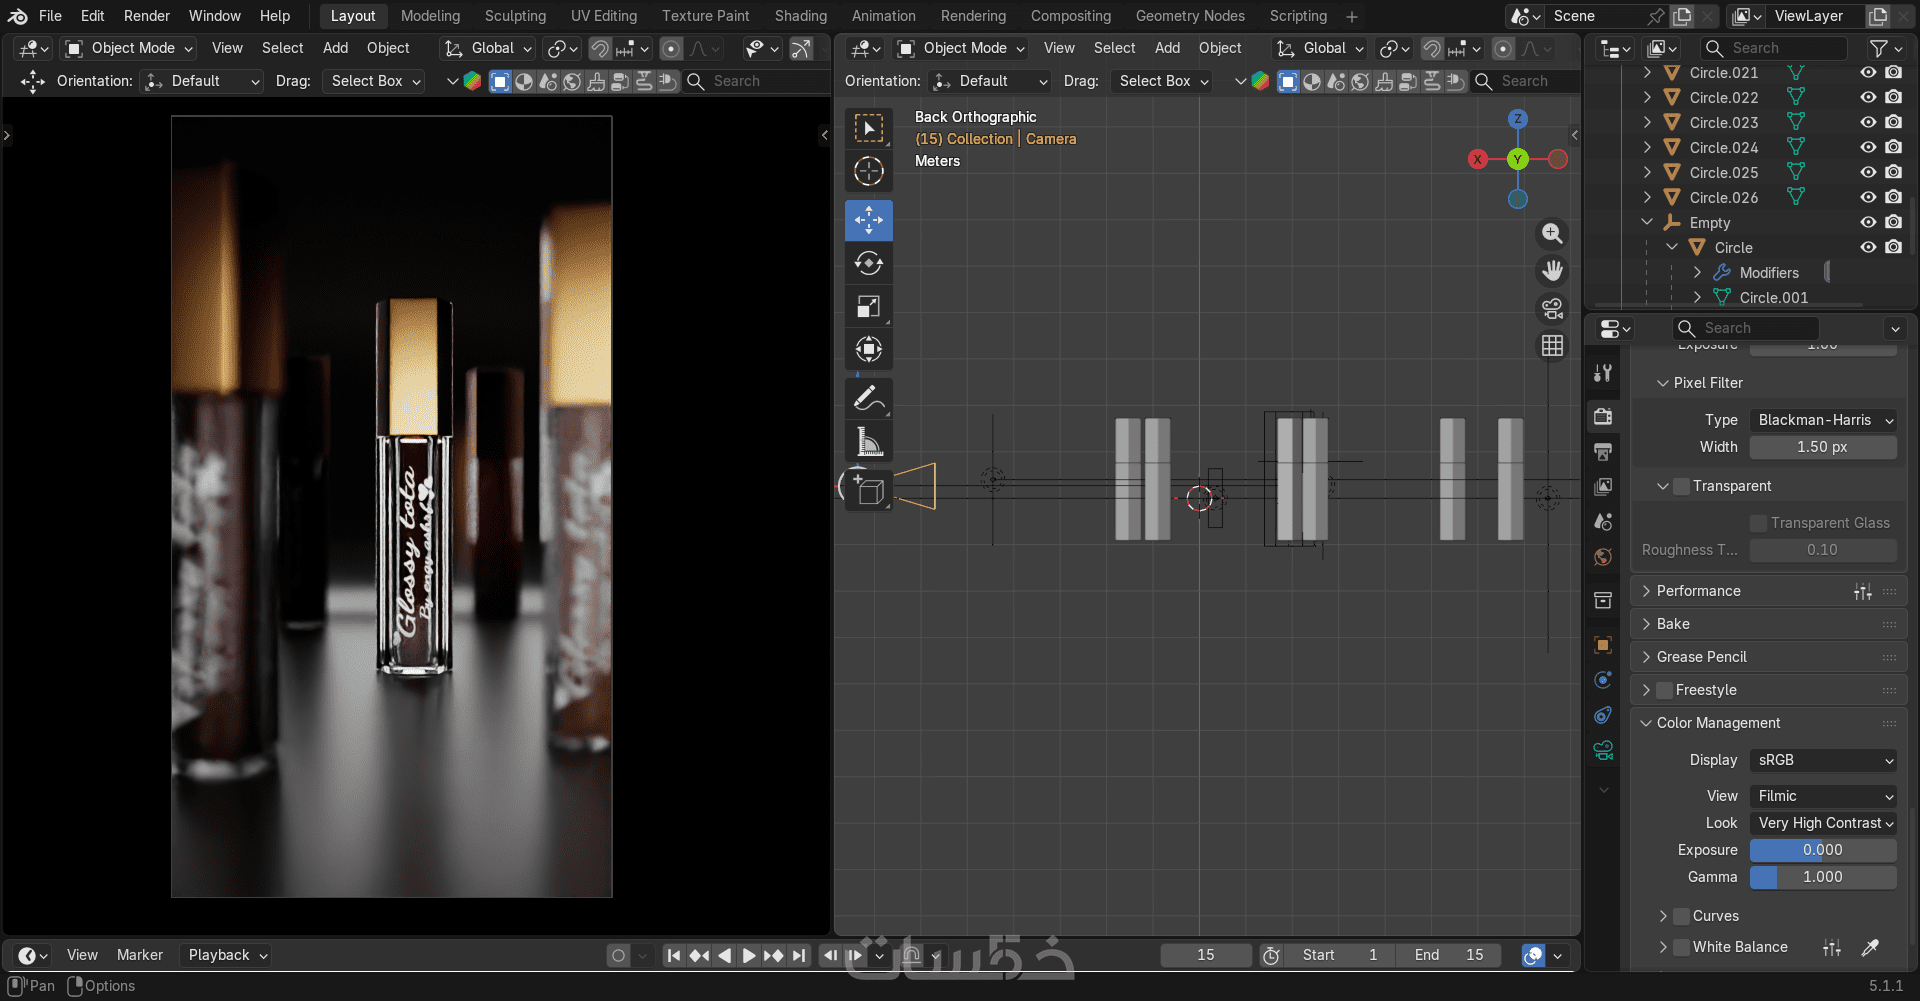This screenshot has width=1920, height=1001.
Task: Open the Object properties tab
Action: 1603,645
